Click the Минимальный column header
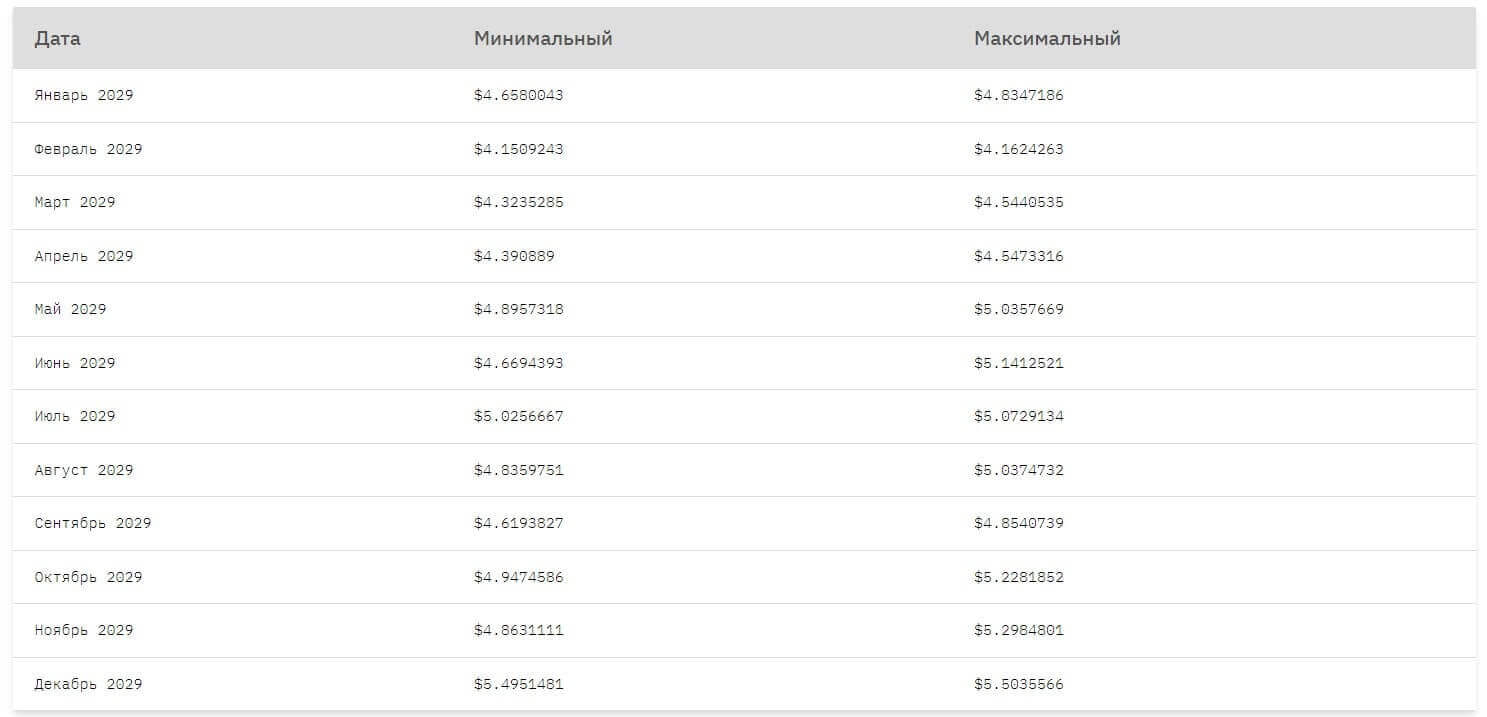The height and width of the screenshot is (717, 1487). click(x=543, y=39)
